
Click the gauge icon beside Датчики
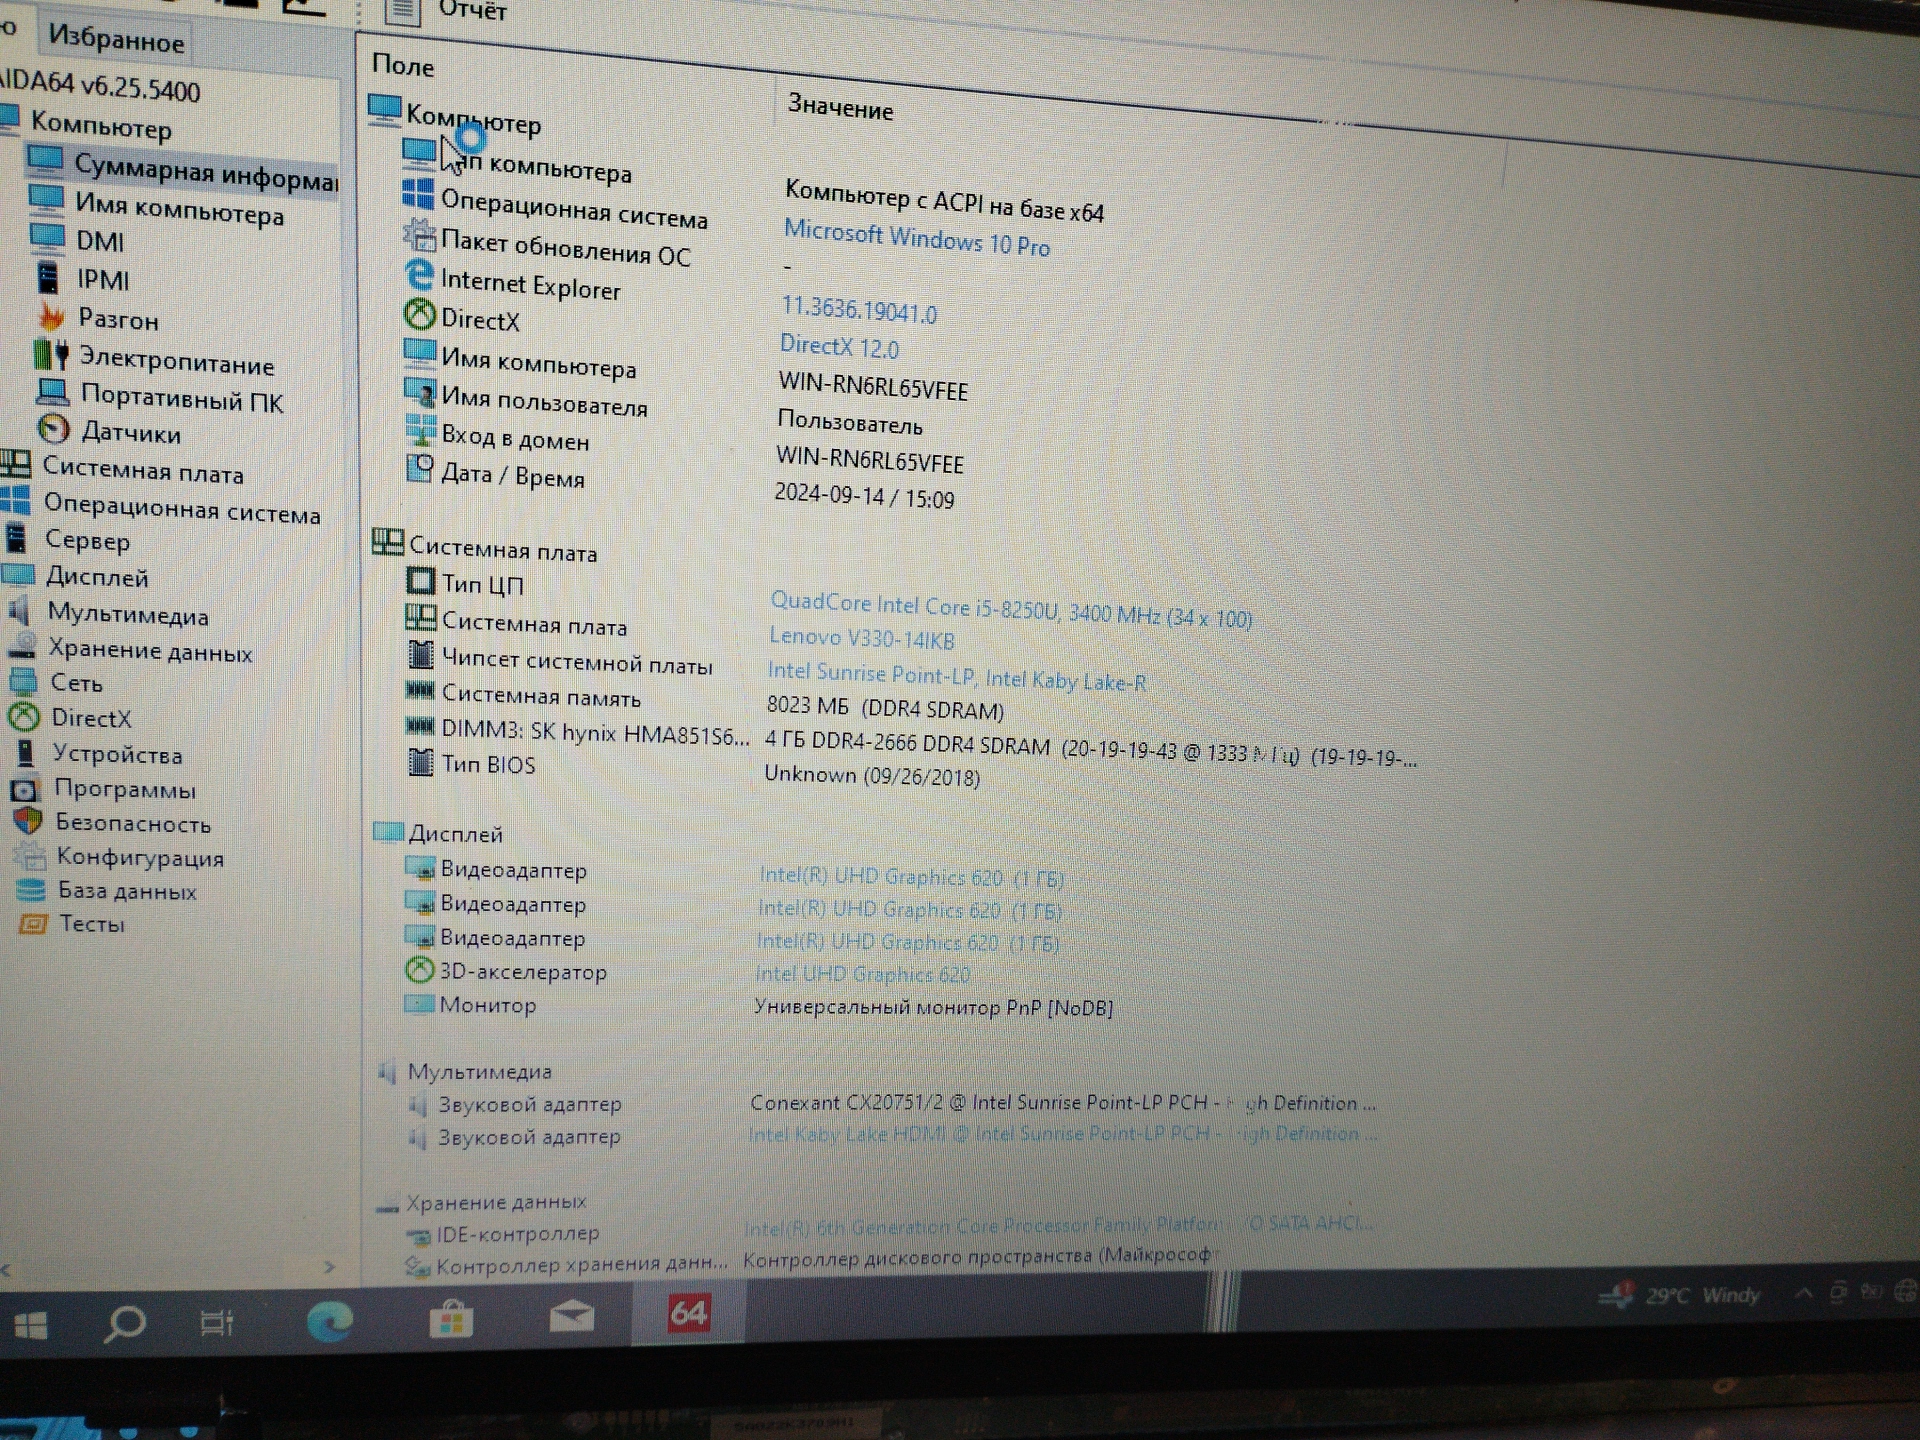53,429
